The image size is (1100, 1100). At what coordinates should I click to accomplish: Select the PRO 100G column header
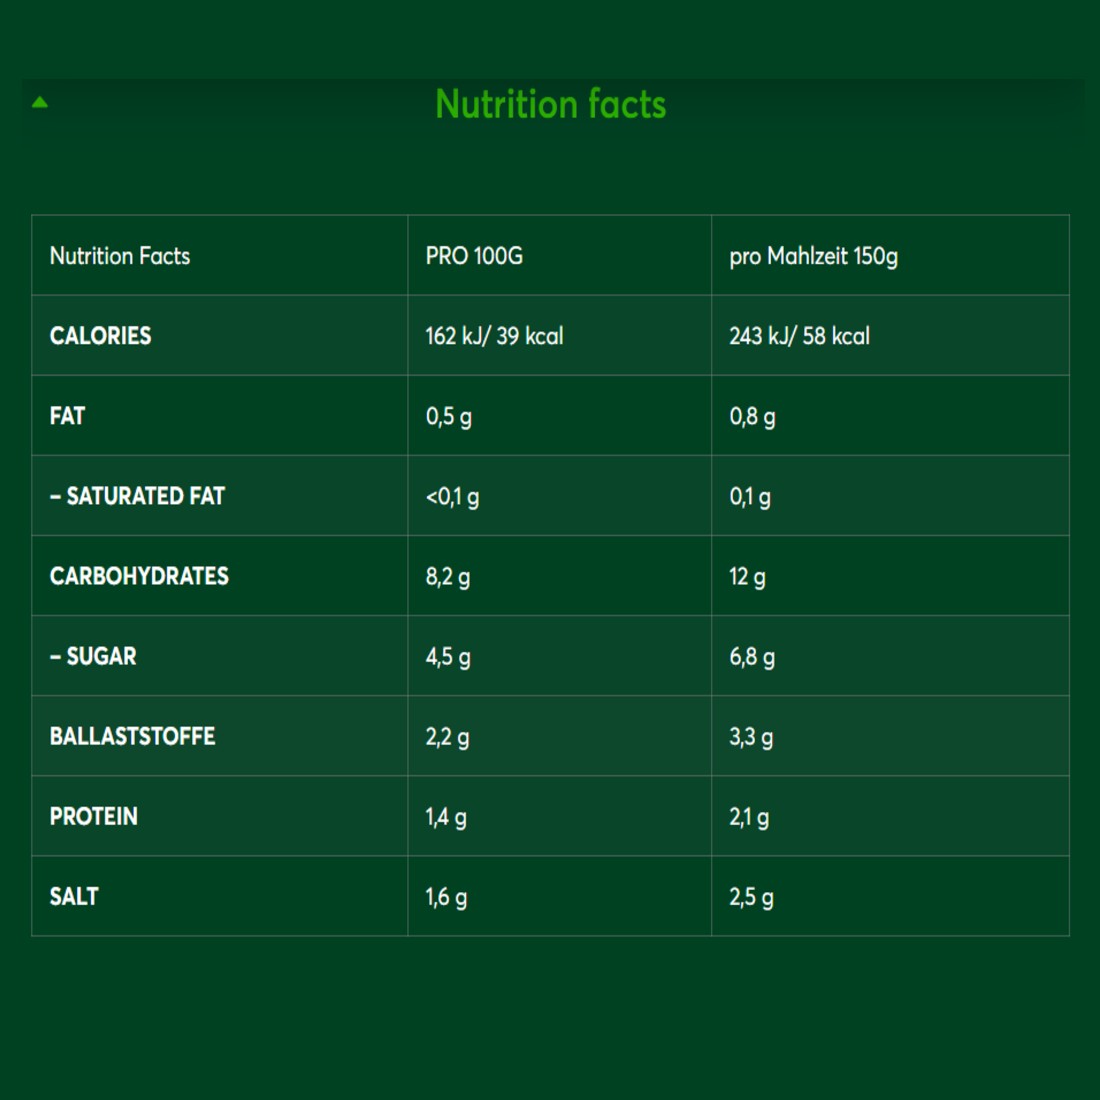coord(474,256)
